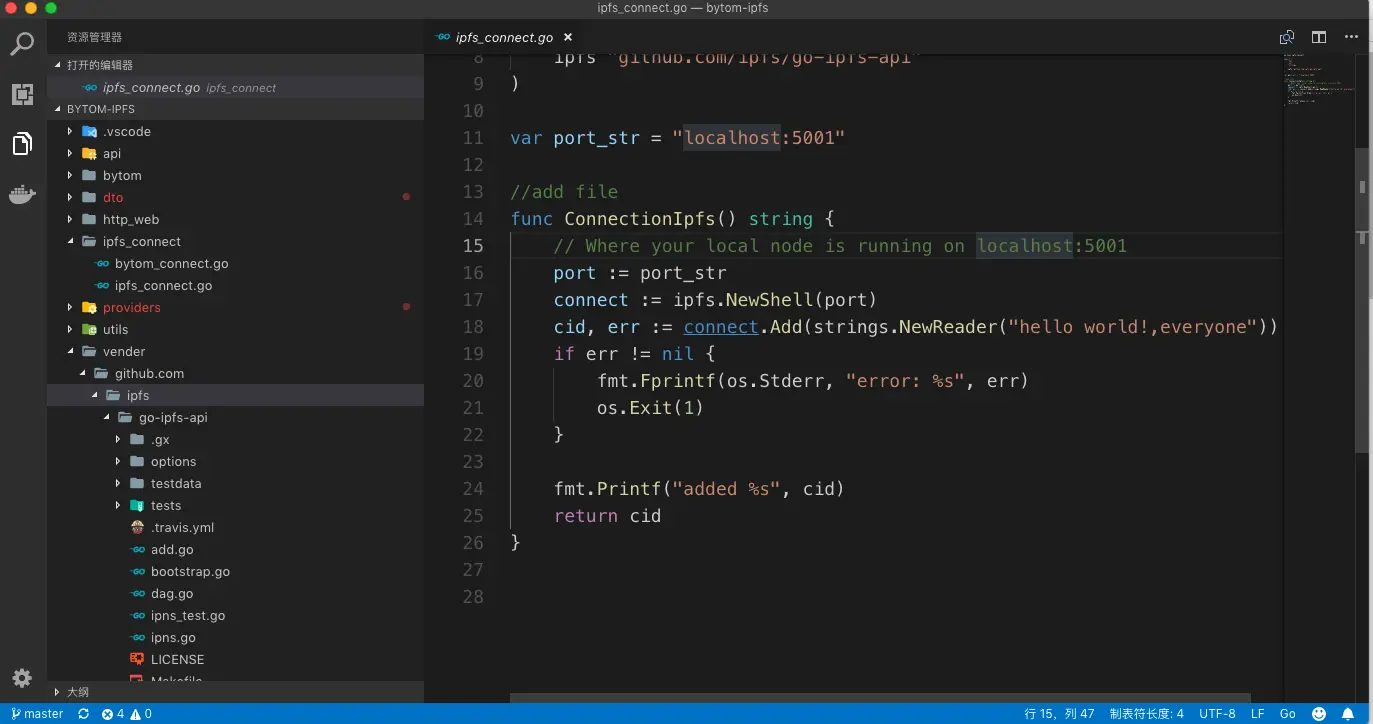
Task: Open ipfs_connect.go in ipfs_connect folder
Action: 235,286
